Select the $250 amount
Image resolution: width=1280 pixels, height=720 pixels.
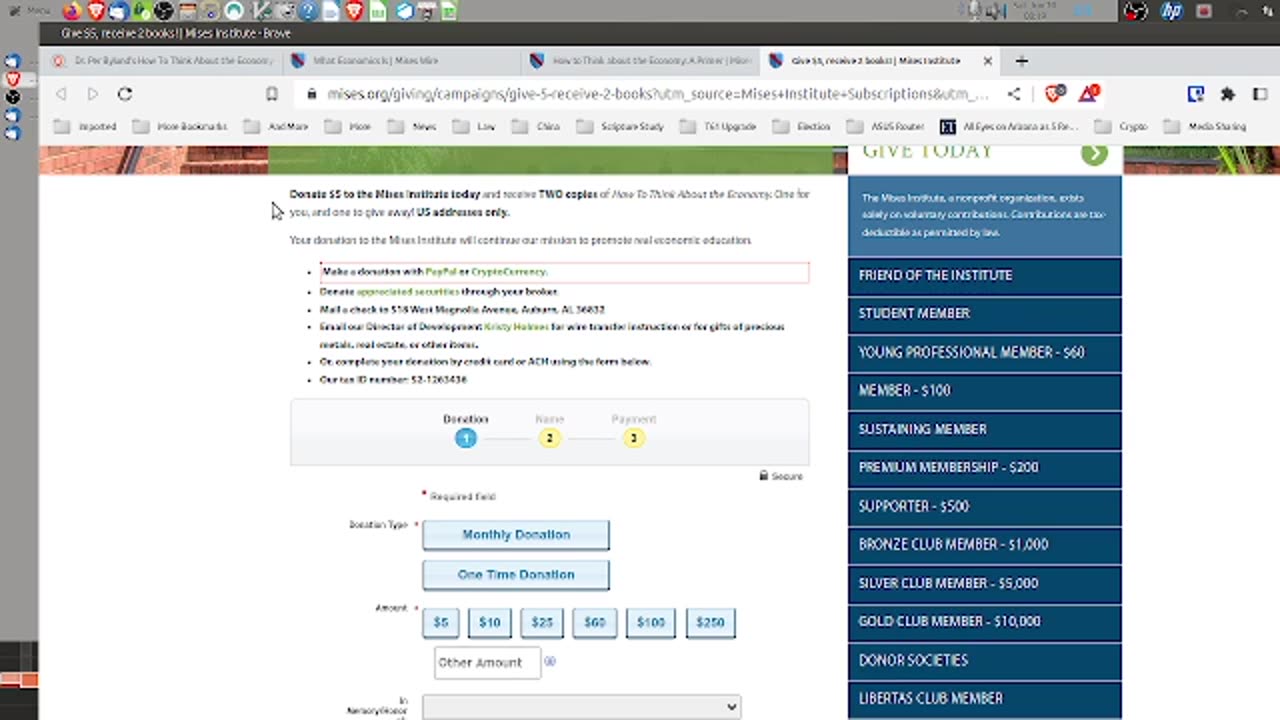click(x=710, y=622)
